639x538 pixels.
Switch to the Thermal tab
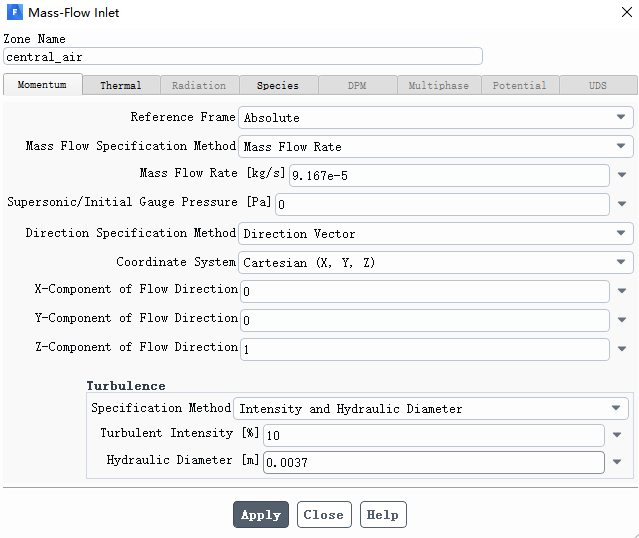point(120,86)
